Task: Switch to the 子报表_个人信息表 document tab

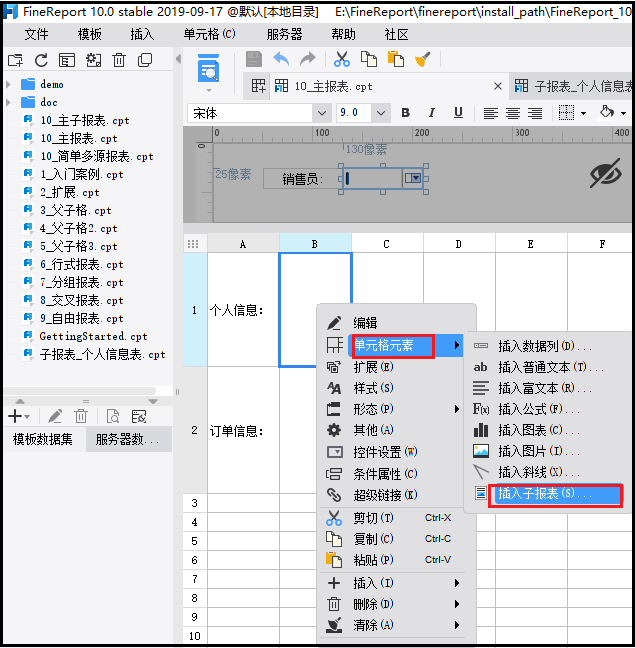Action: pos(573,86)
